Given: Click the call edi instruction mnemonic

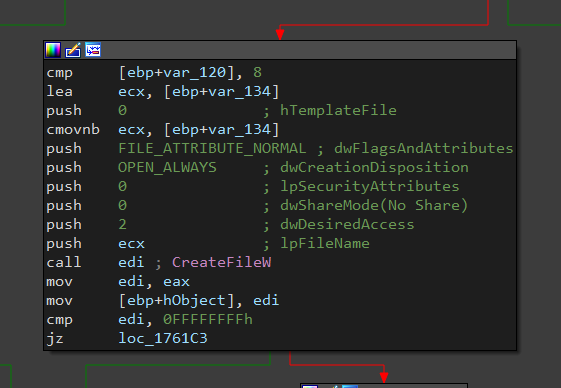Looking at the screenshot, I should click(64, 262).
